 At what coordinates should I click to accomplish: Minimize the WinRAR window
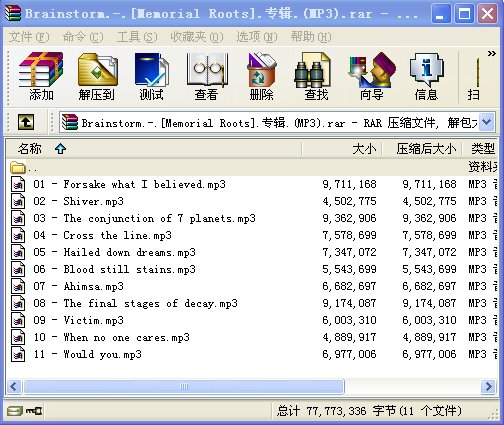point(441,14)
